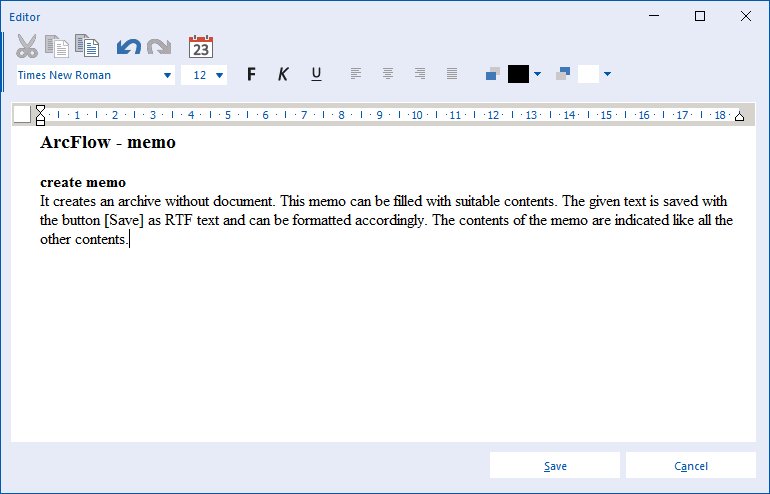
Task: Click the right indent marker on ruler
Action: tap(739, 116)
